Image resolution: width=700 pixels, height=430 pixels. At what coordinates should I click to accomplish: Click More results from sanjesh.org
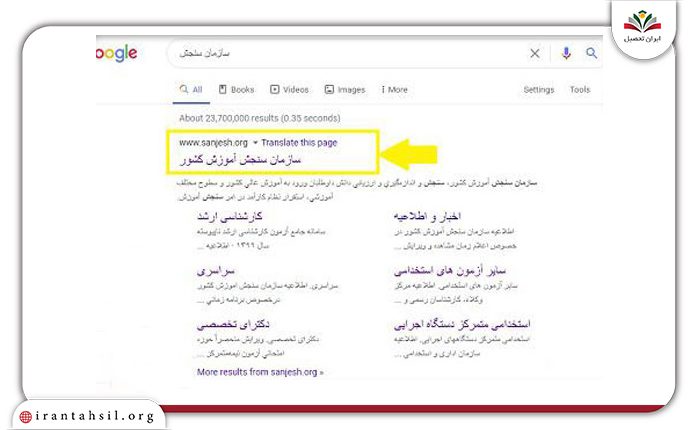pyautogui.click(x=260, y=372)
